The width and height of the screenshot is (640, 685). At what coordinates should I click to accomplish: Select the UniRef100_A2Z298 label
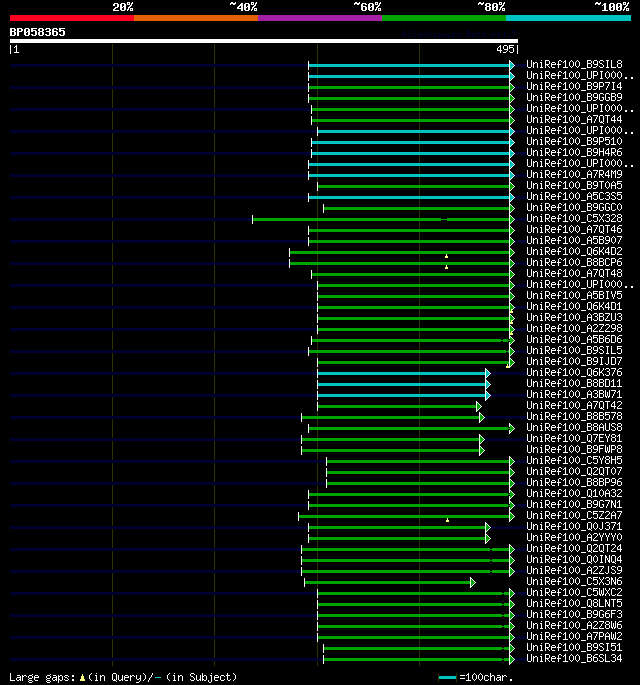pos(574,329)
